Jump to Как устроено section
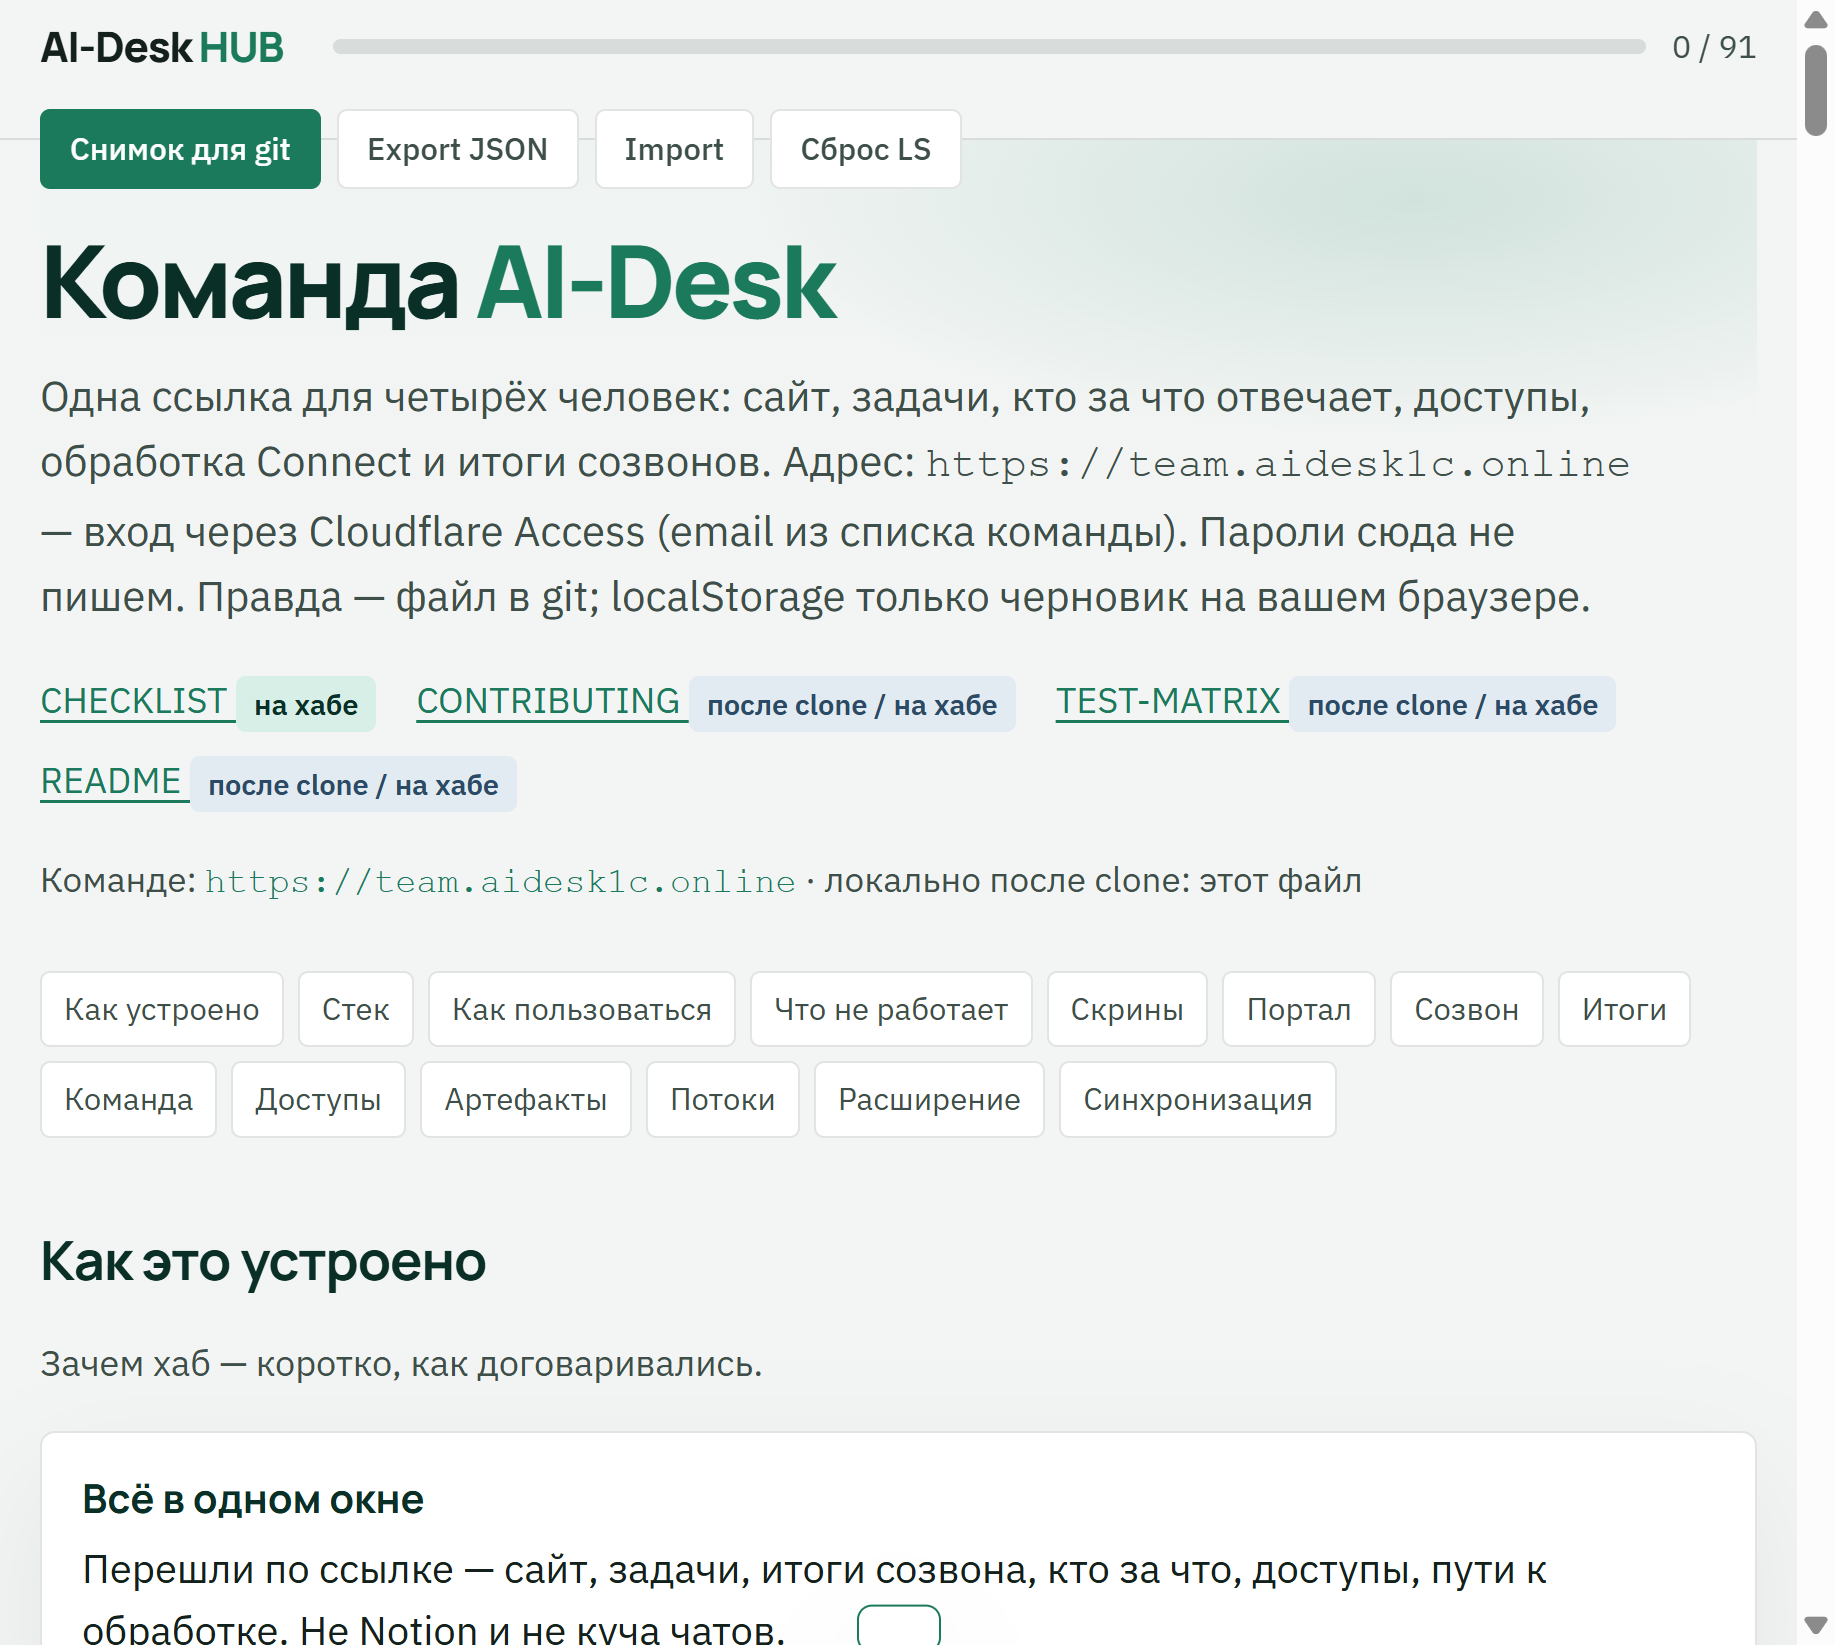 point(162,1010)
